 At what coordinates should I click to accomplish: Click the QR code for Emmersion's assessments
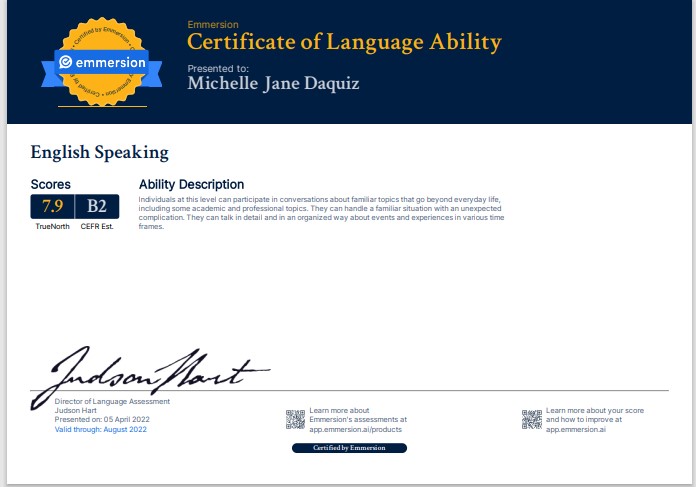[x=295, y=420]
